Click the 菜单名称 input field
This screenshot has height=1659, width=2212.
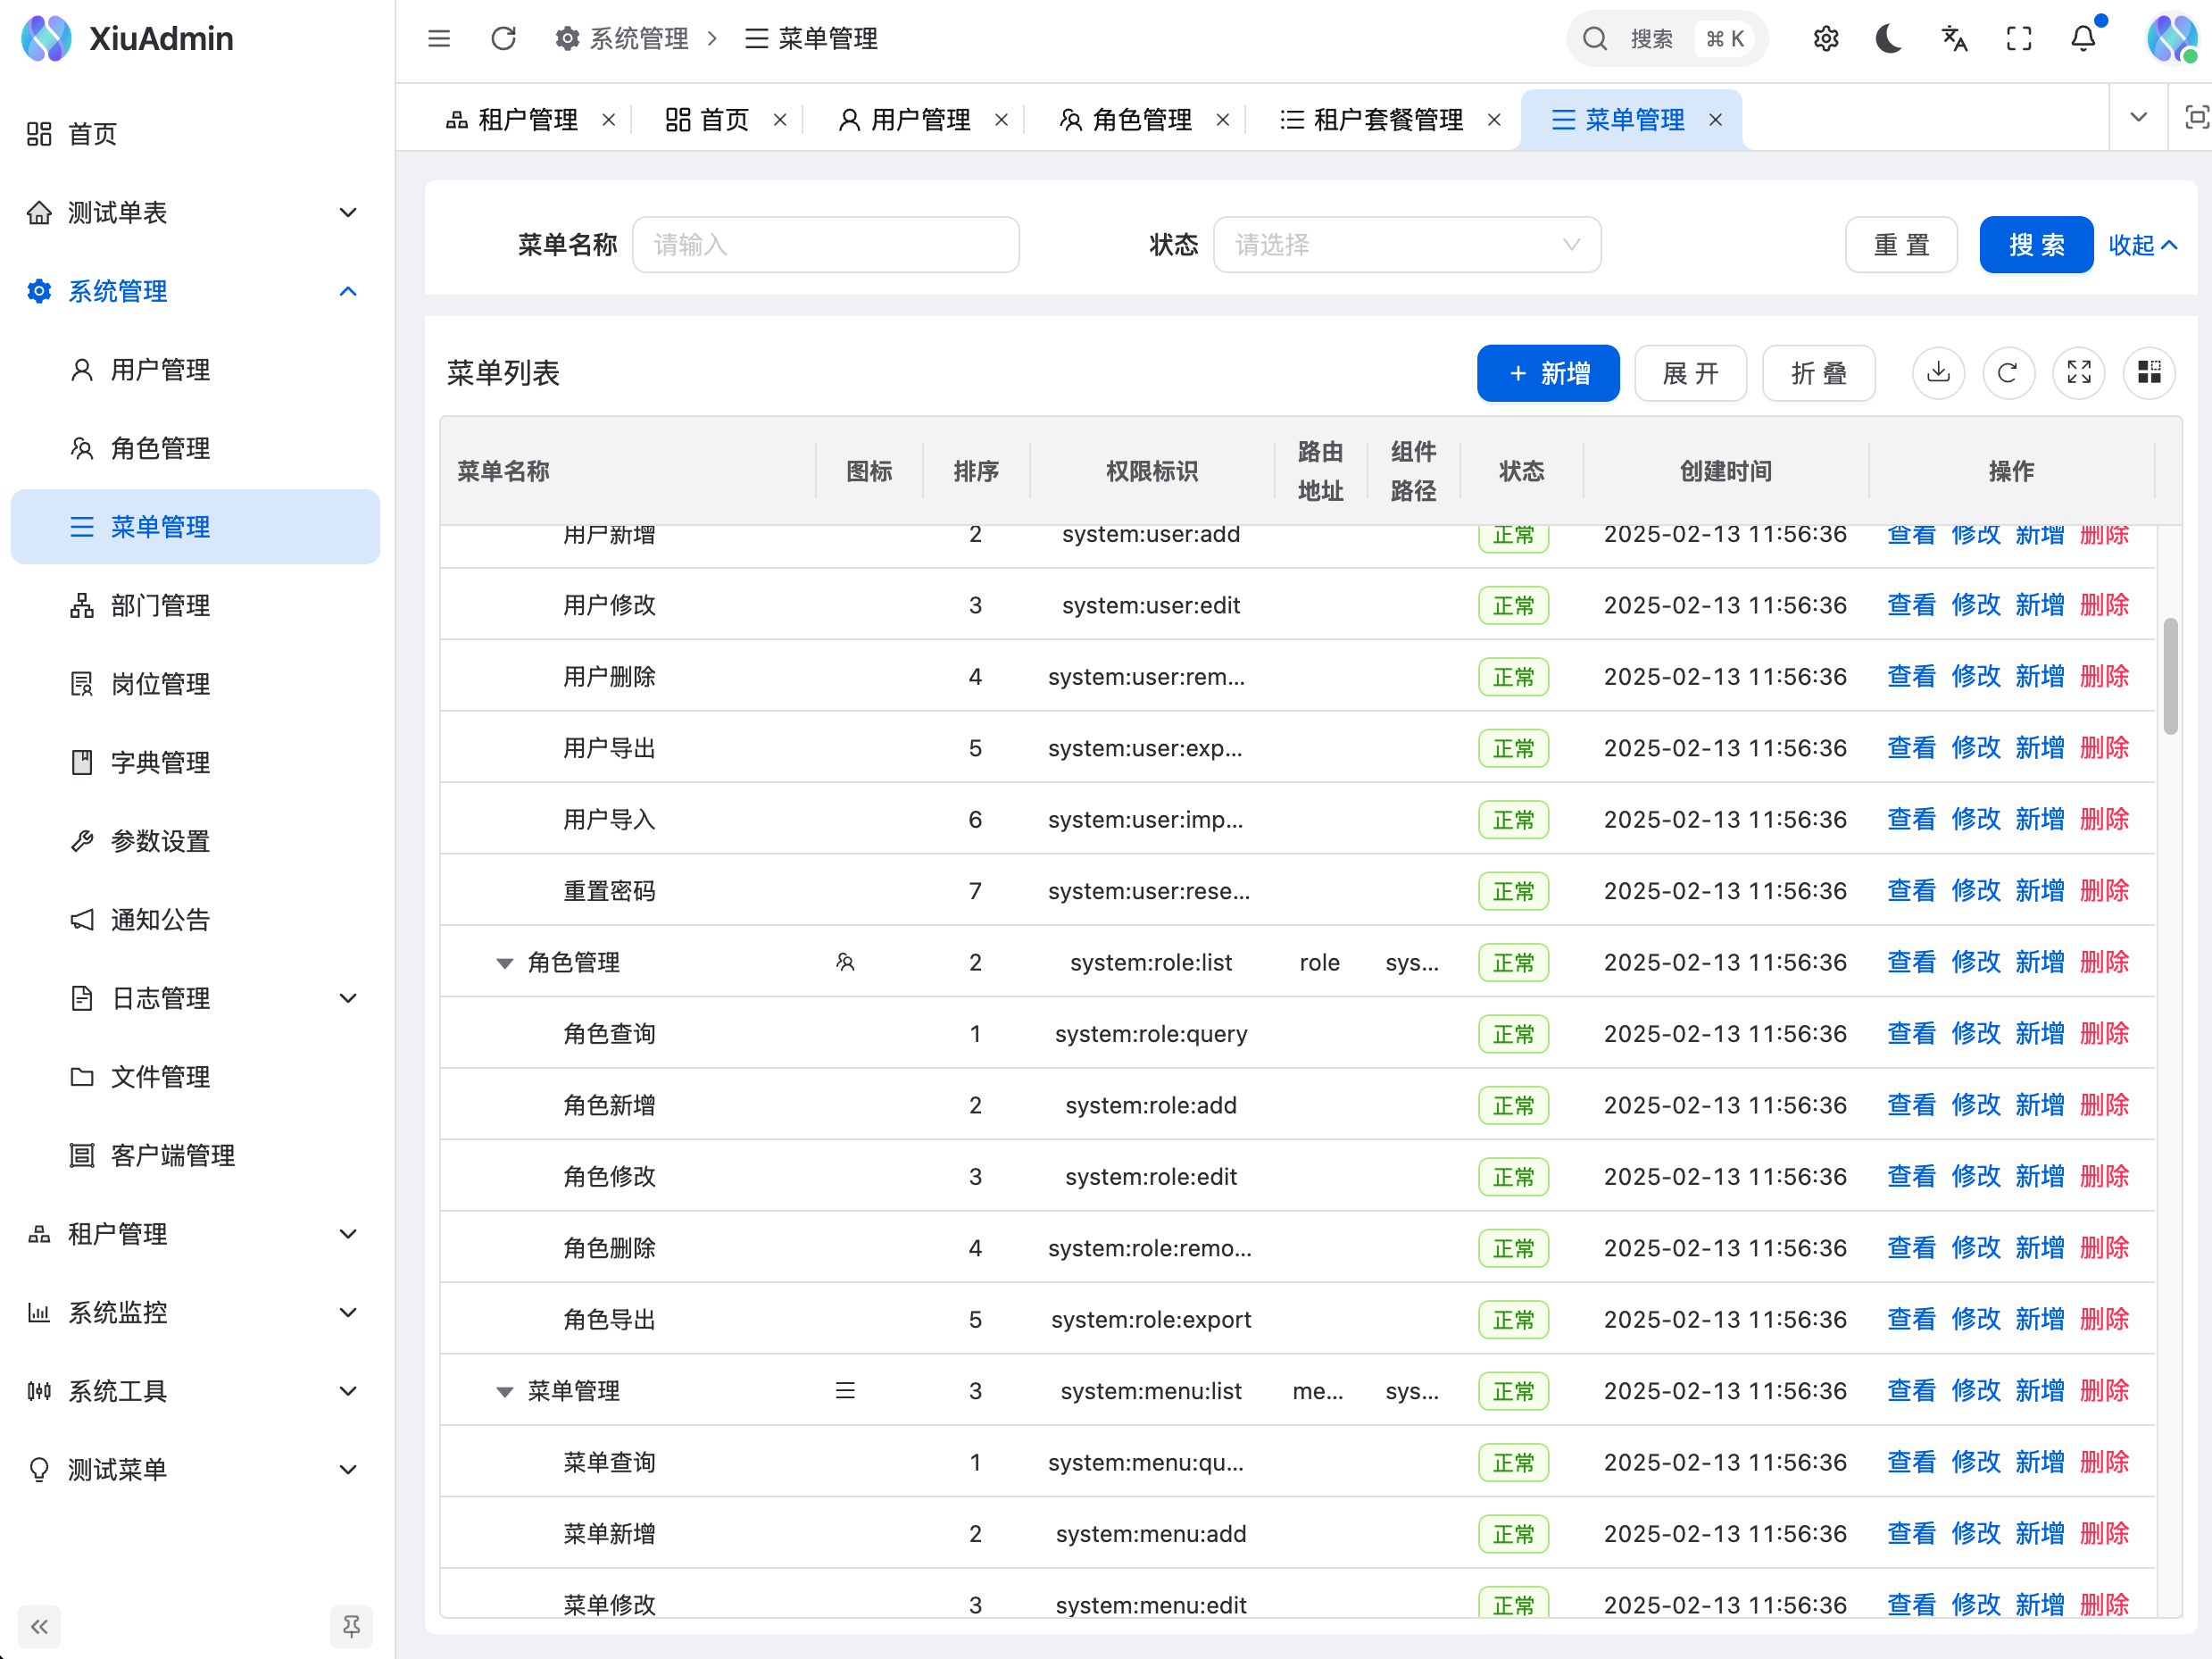tap(825, 245)
